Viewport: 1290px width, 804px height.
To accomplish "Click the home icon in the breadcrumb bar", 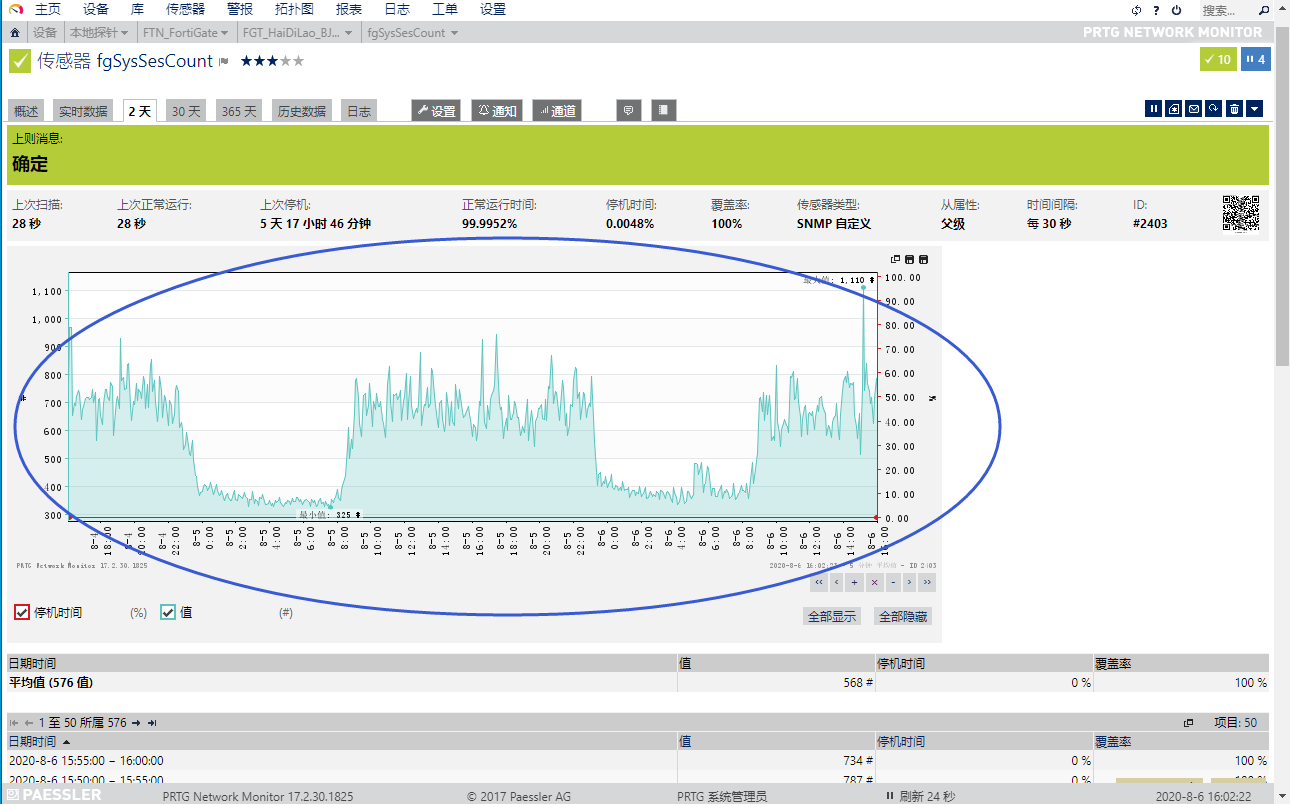I will pos(15,33).
